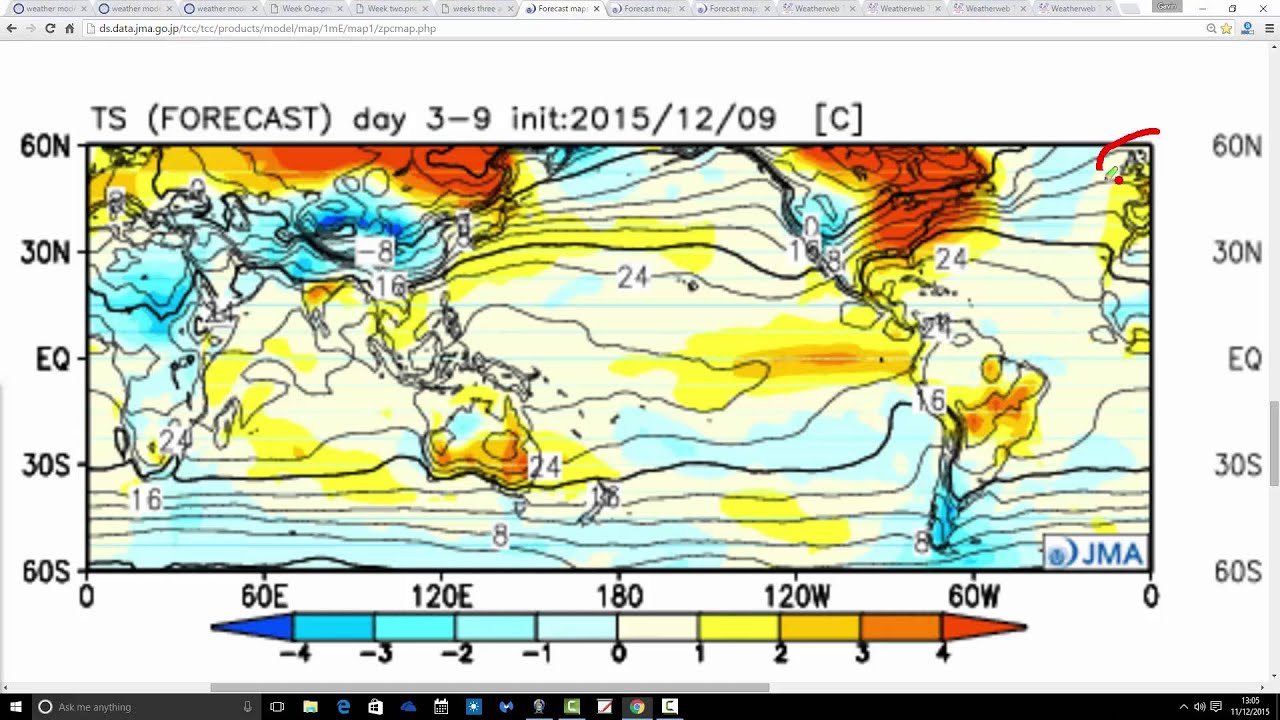Launch Microsoft Edge from the taskbar
Image resolution: width=1280 pixels, height=720 pixels.
(x=343, y=707)
